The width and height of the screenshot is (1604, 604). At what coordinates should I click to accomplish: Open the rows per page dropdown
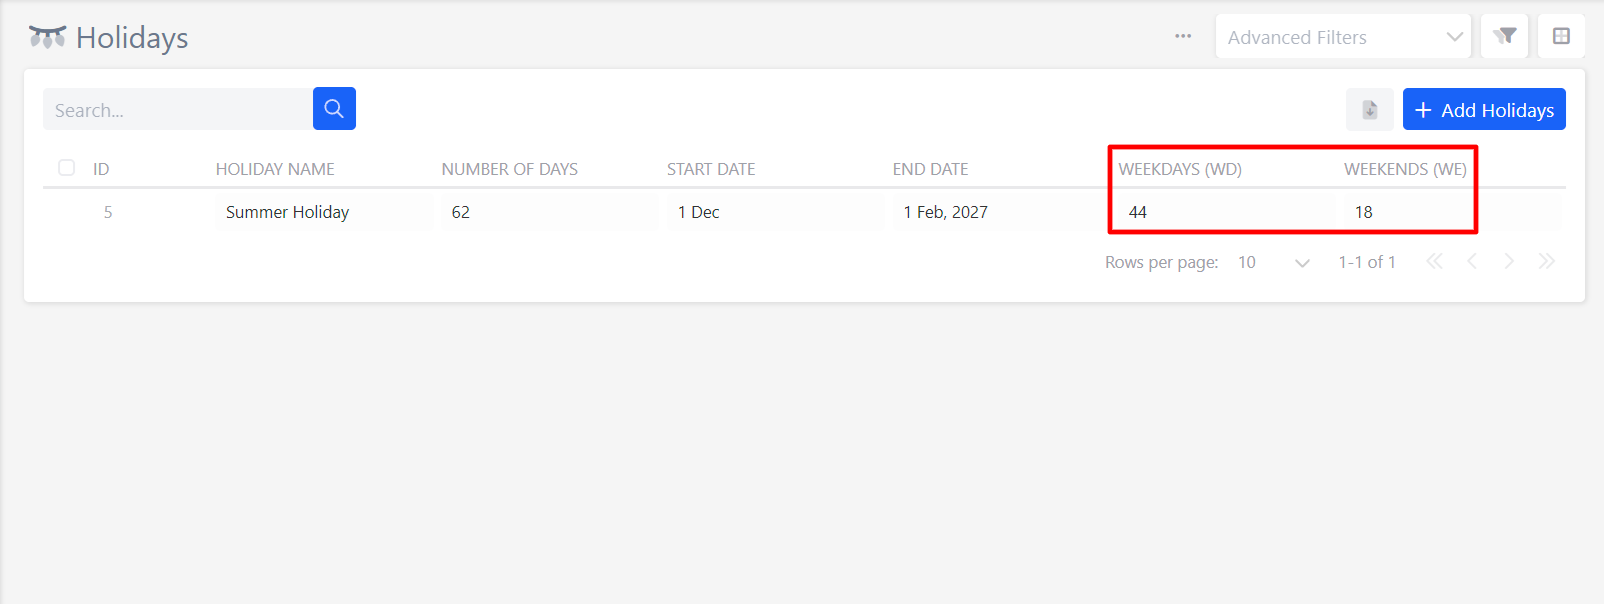tap(1273, 262)
